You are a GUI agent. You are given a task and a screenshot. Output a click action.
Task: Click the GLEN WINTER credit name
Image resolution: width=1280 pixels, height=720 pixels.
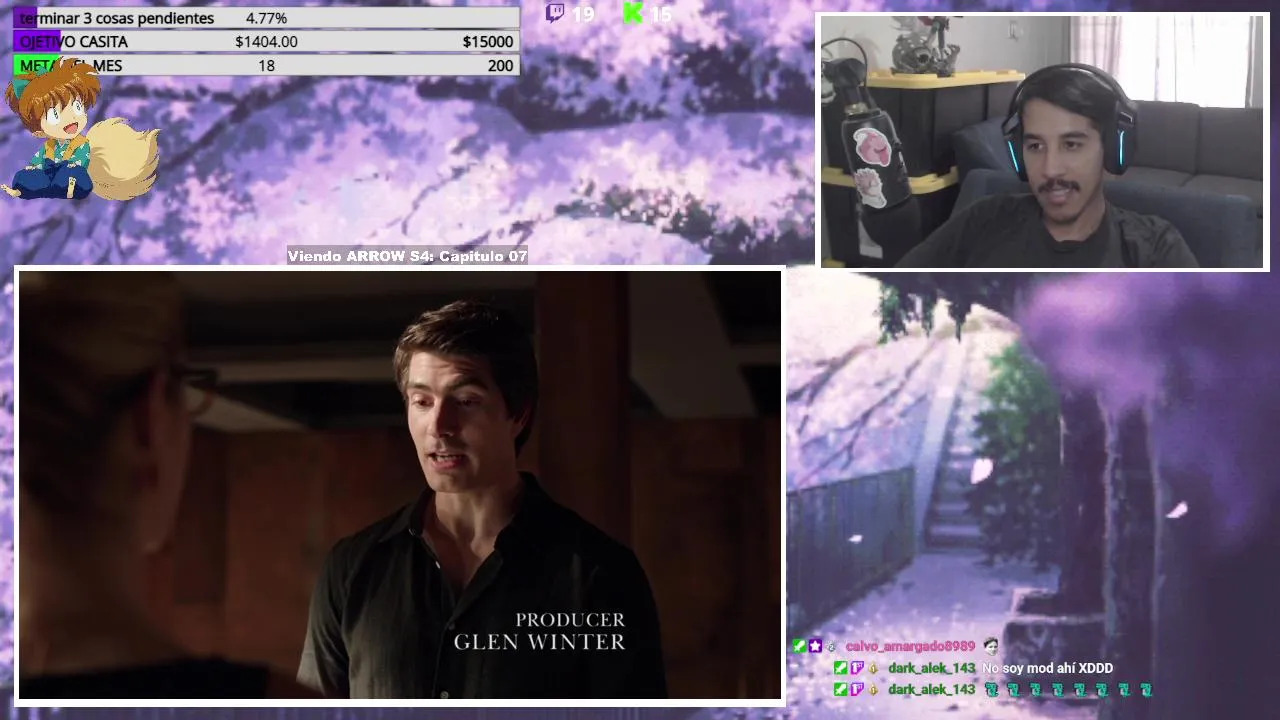(x=540, y=642)
